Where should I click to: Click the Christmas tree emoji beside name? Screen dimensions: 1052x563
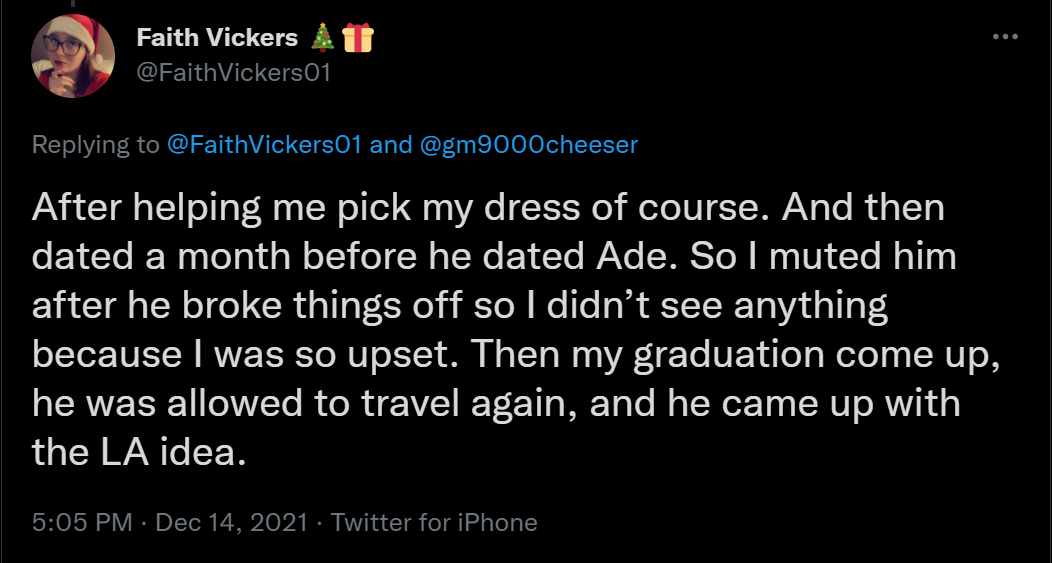[x=323, y=38]
